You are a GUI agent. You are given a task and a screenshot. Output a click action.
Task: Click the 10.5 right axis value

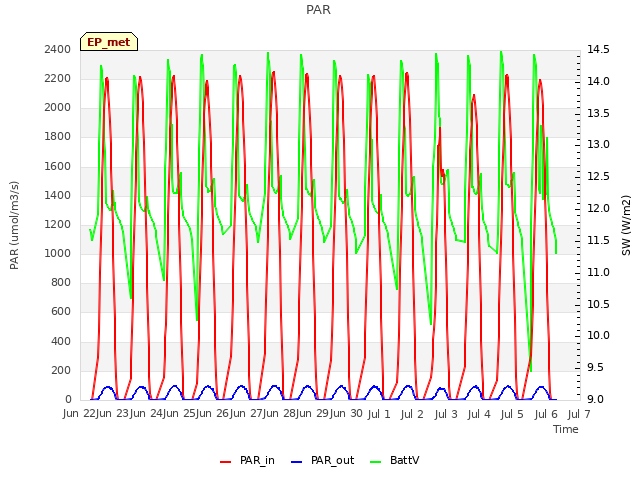coord(598,304)
